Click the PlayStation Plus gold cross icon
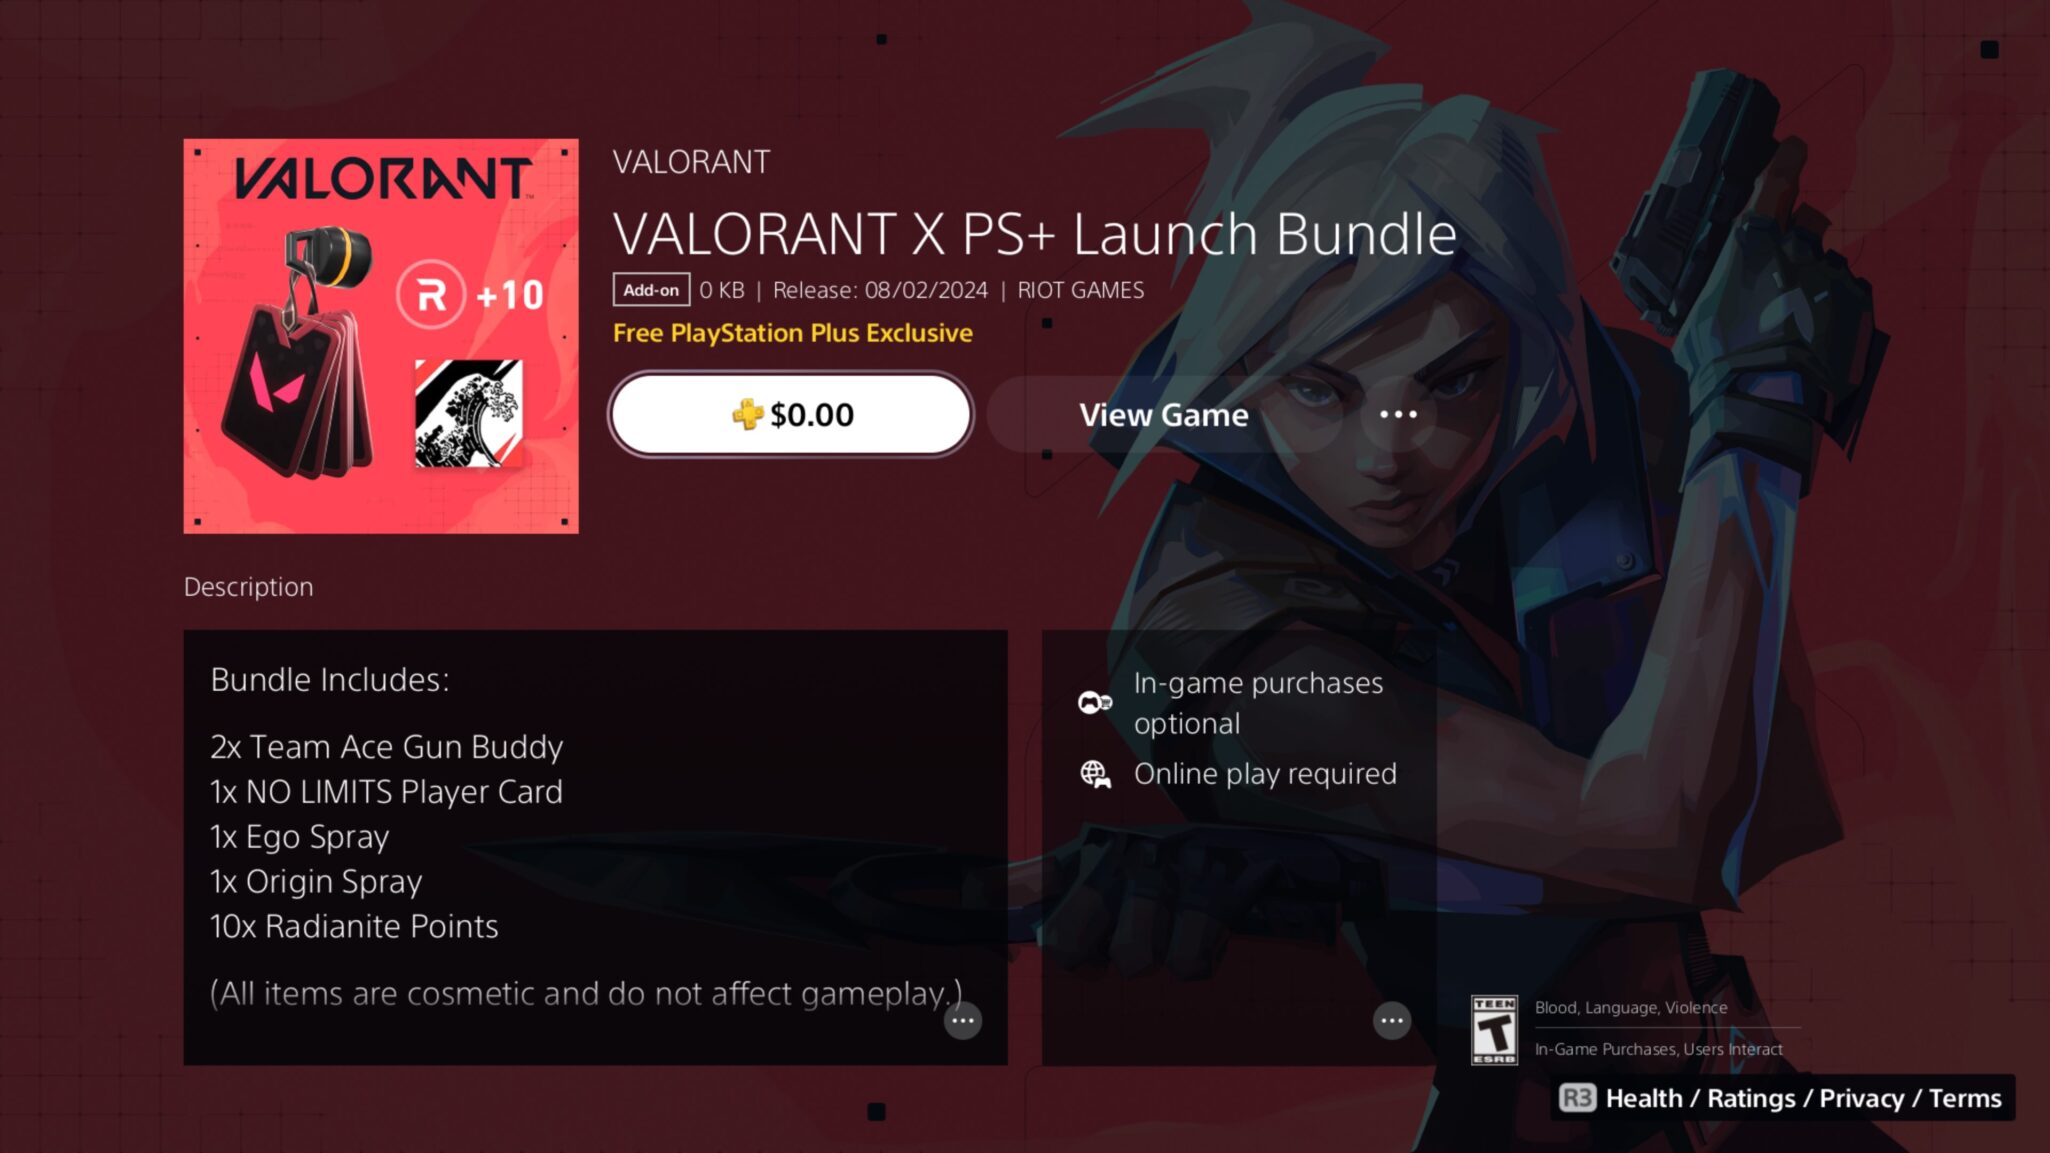This screenshot has width=2050, height=1153. click(747, 414)
